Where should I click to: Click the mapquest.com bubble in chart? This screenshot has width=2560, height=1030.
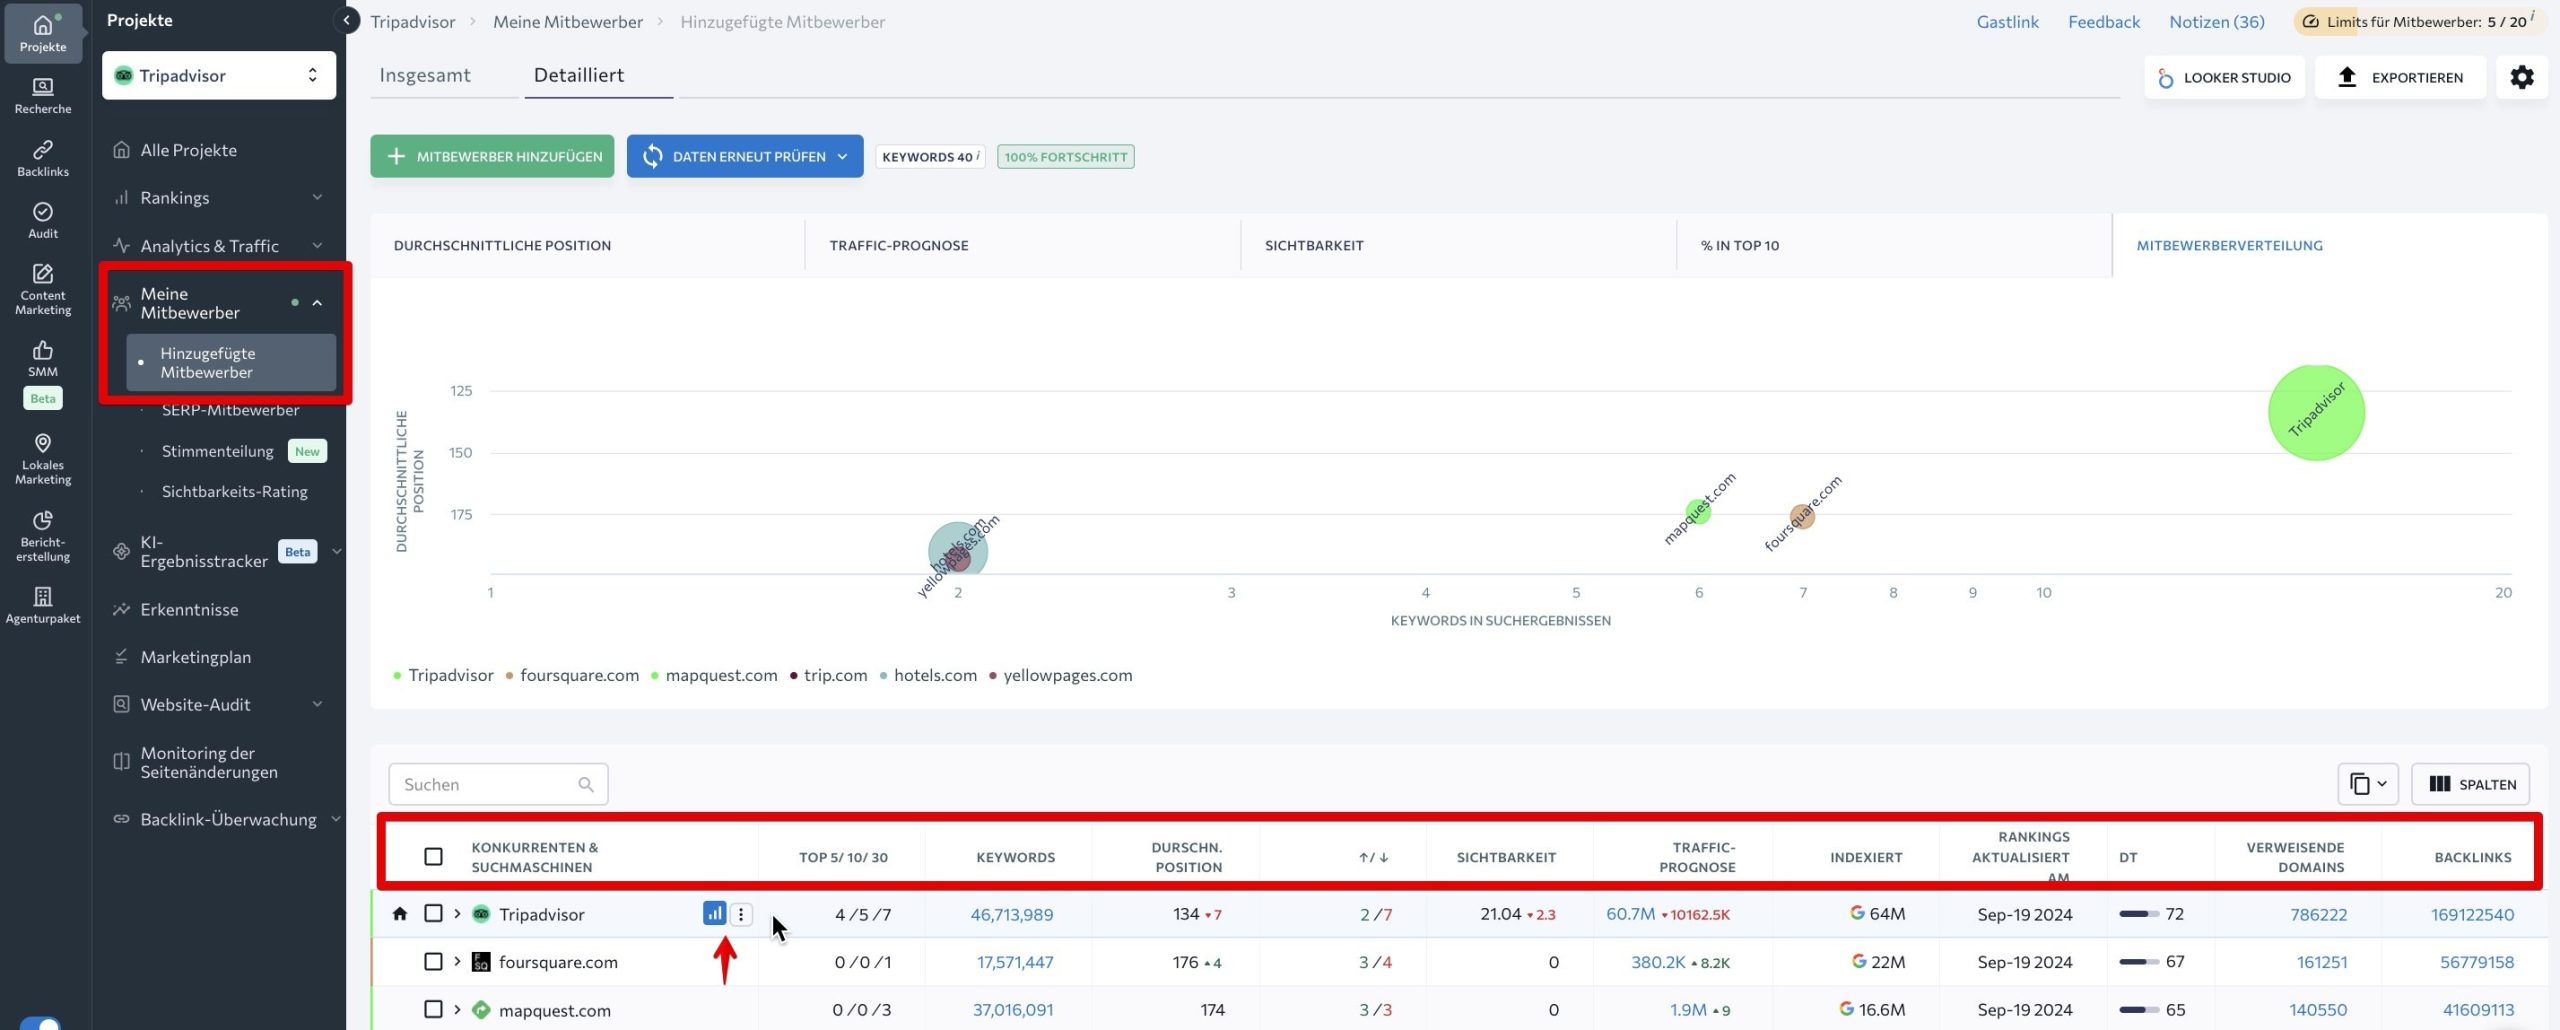[x=1698, y=512]
